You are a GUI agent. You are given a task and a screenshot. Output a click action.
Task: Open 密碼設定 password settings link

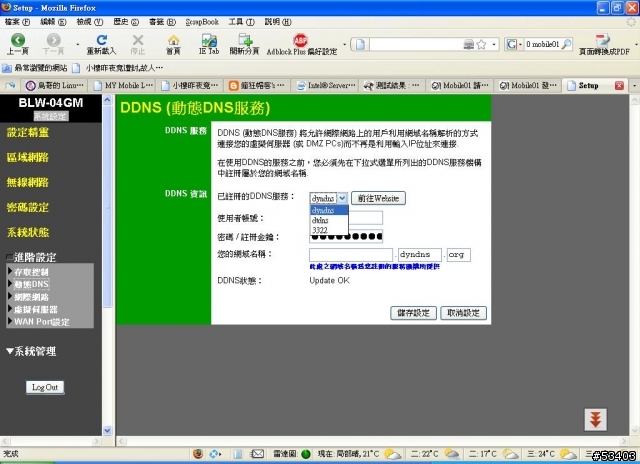pos(28,207)
